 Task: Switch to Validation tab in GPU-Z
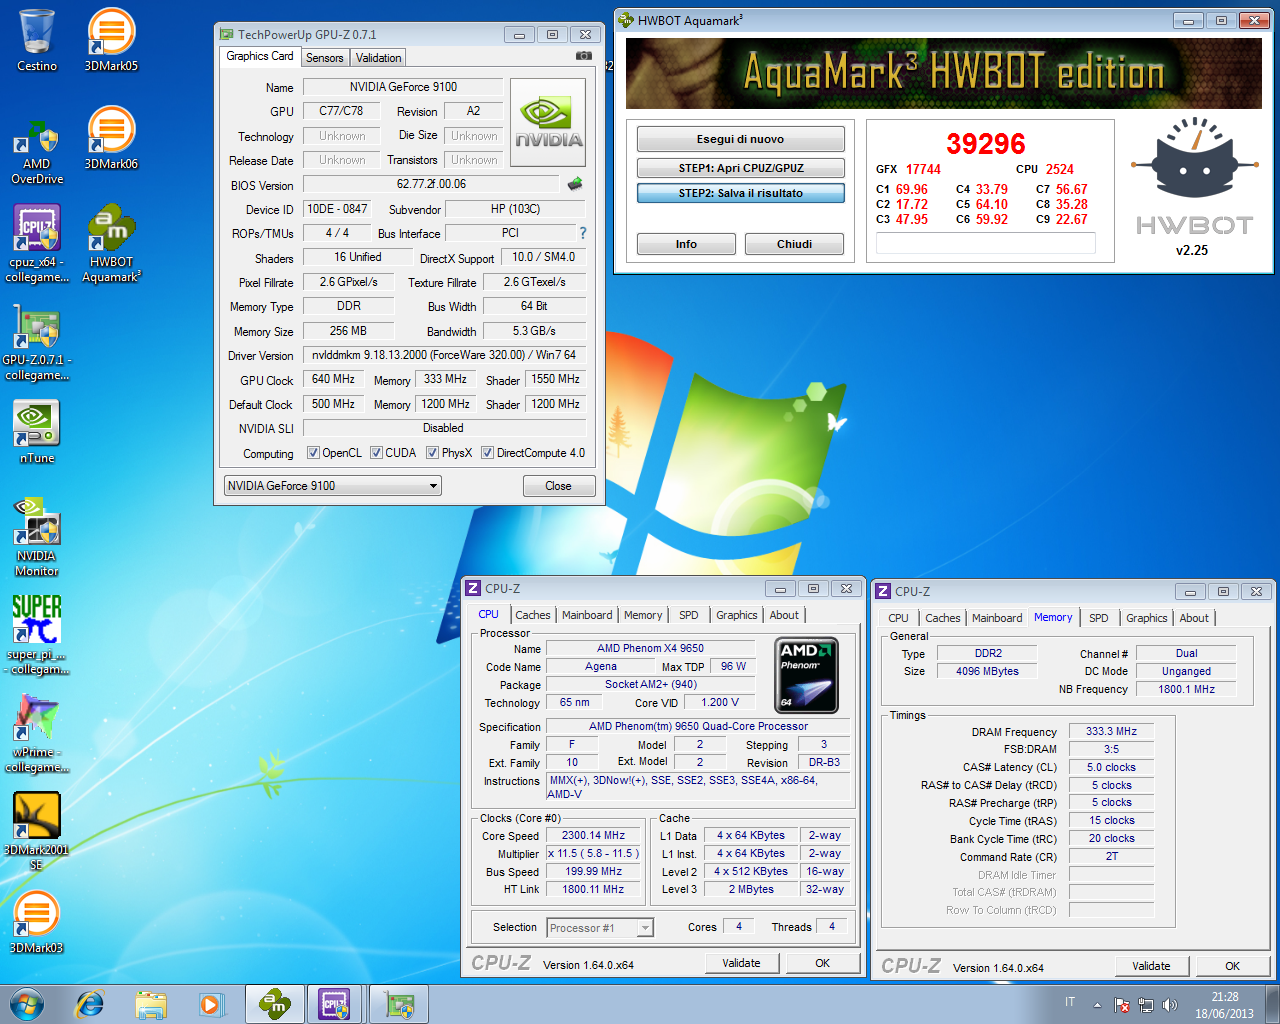coord(378,58)
